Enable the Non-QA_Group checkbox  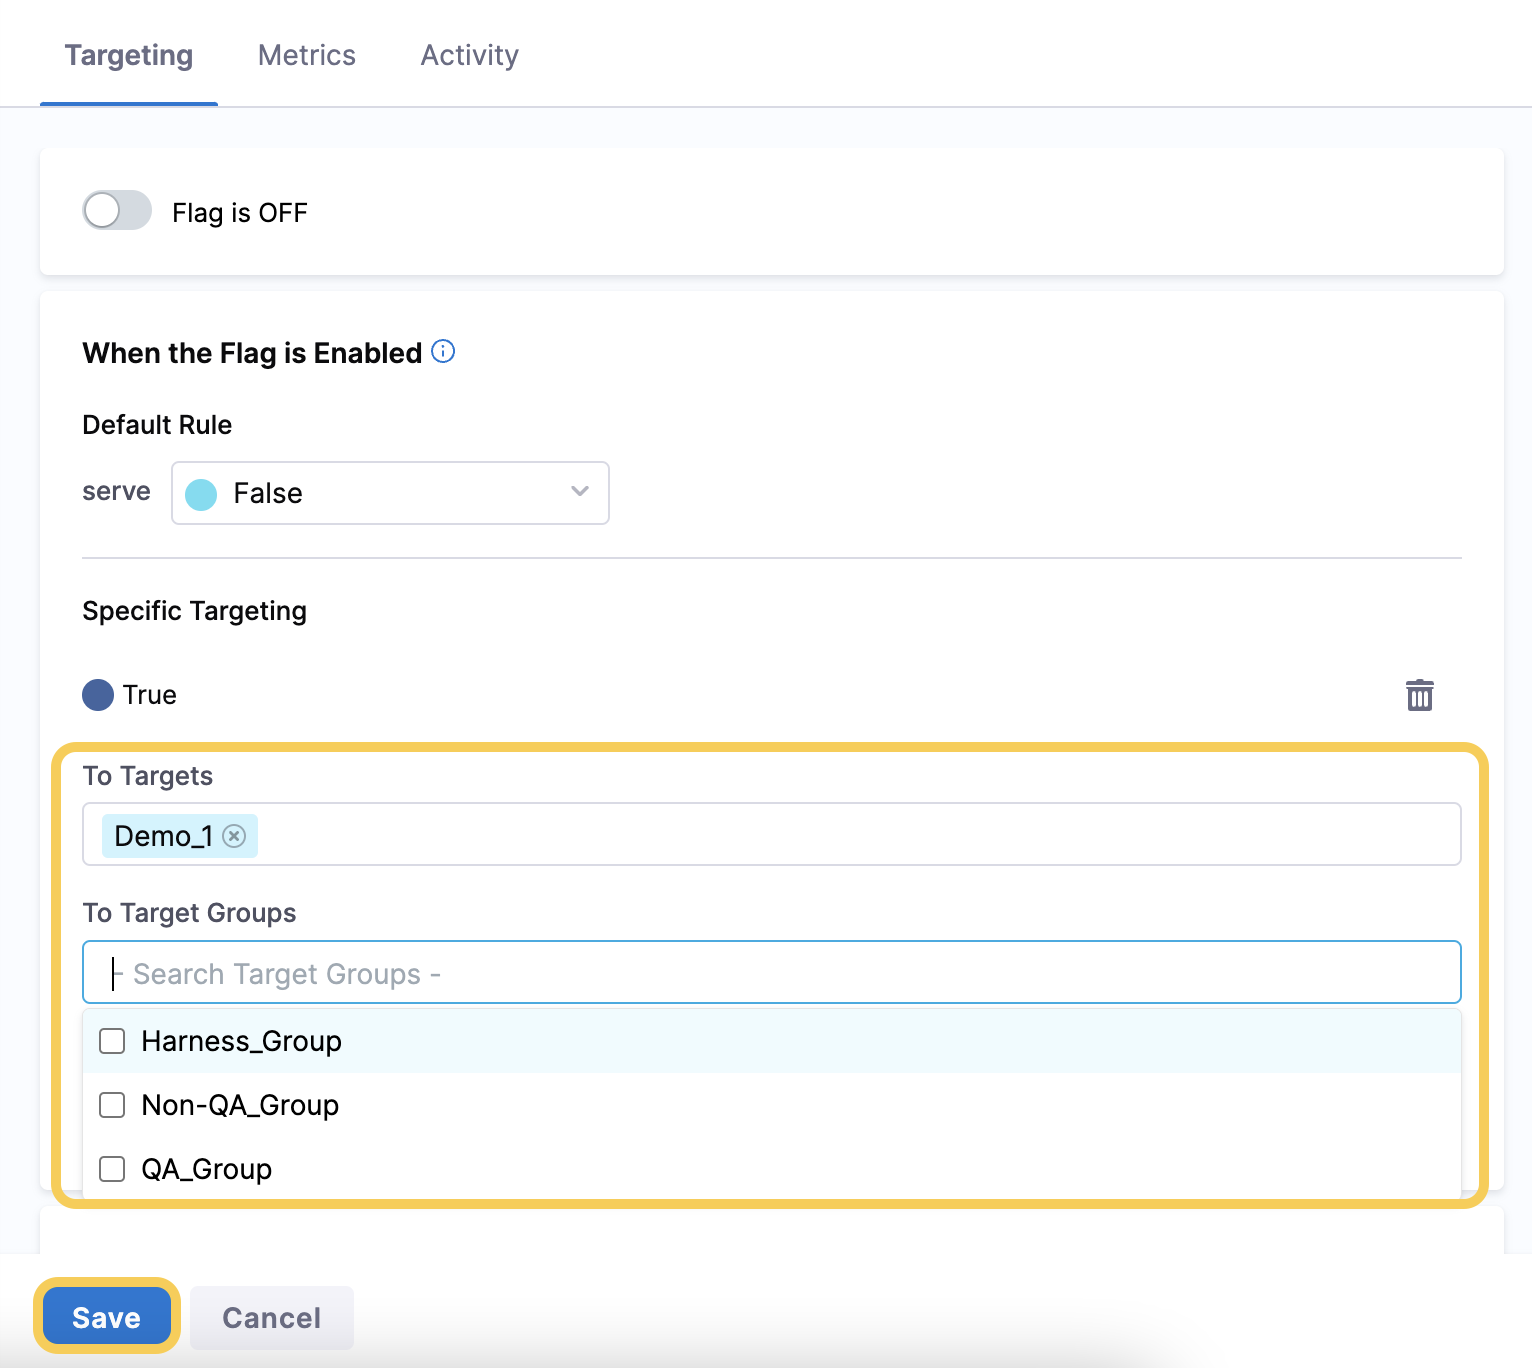tap(111, 1105)
